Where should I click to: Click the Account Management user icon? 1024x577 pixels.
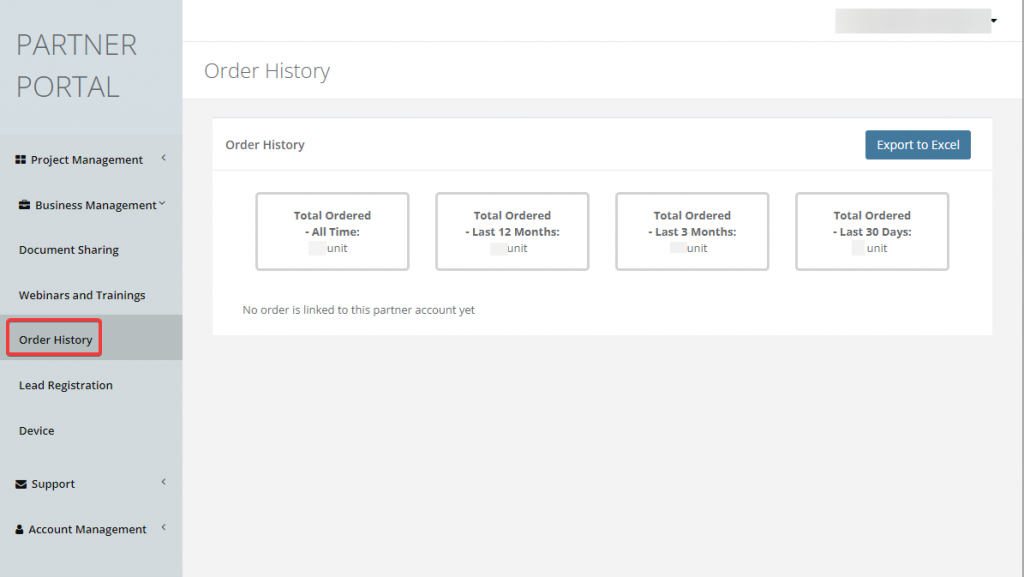(x=20, y=530)
